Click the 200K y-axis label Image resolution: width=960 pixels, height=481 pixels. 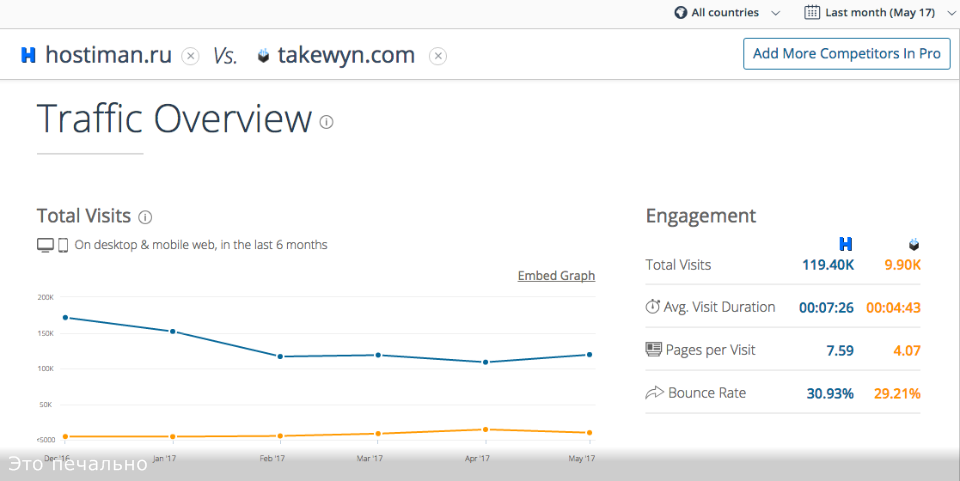(x=46, y=297)
